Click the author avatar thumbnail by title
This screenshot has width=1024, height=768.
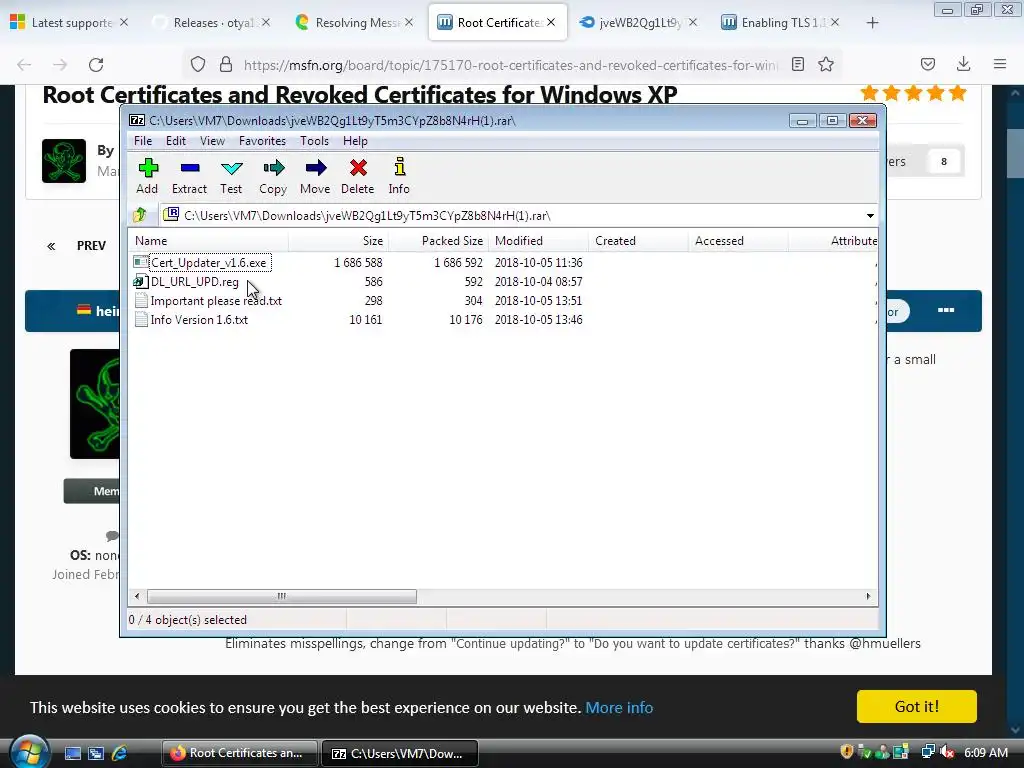click(x=64, y=161)
